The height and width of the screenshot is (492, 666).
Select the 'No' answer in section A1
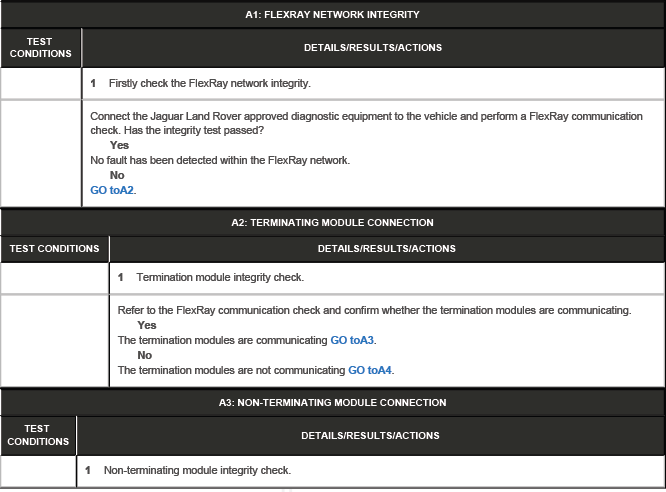coord(117,175)
